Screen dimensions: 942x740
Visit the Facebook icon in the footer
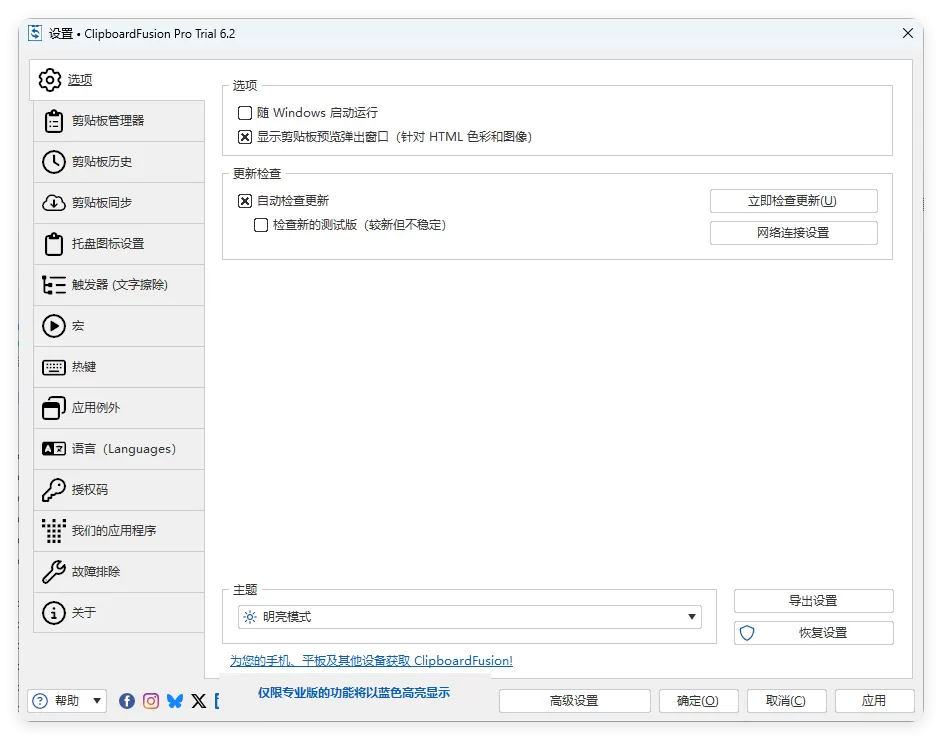(x=126, y=700)
